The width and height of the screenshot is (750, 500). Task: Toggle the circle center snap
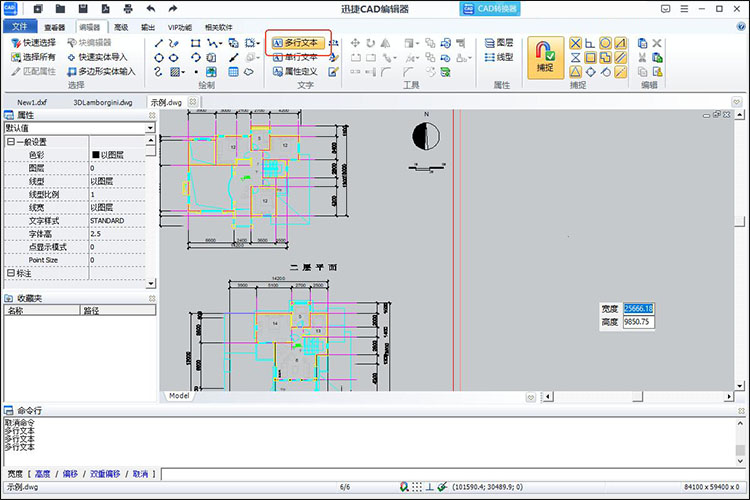pyautogui.click(x=605, y=44)
